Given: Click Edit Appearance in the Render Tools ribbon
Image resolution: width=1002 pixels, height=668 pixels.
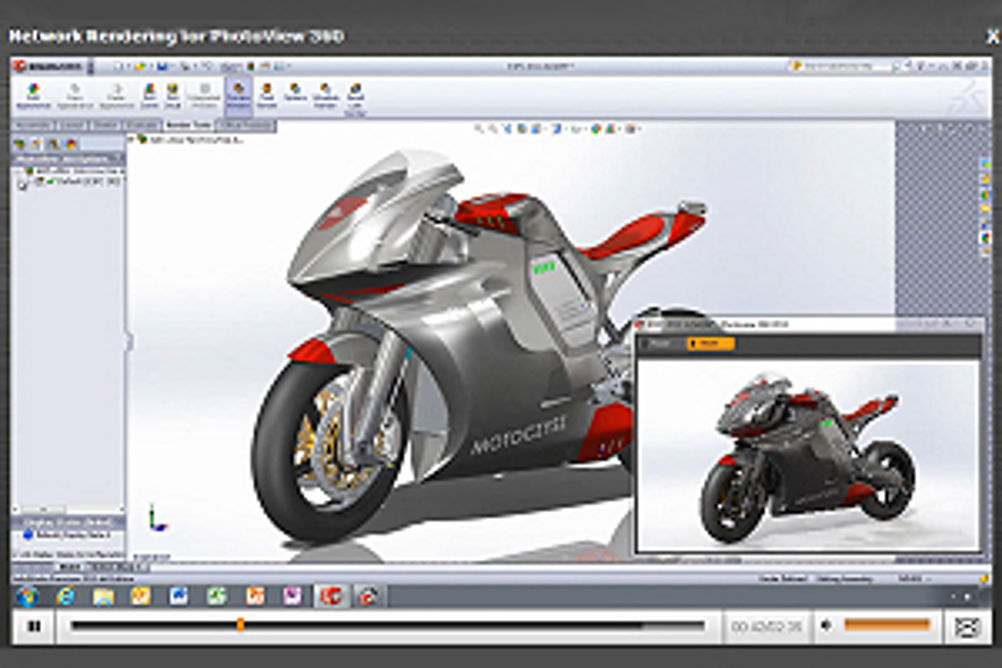Looking at the screenshot, I should [33, 96].
